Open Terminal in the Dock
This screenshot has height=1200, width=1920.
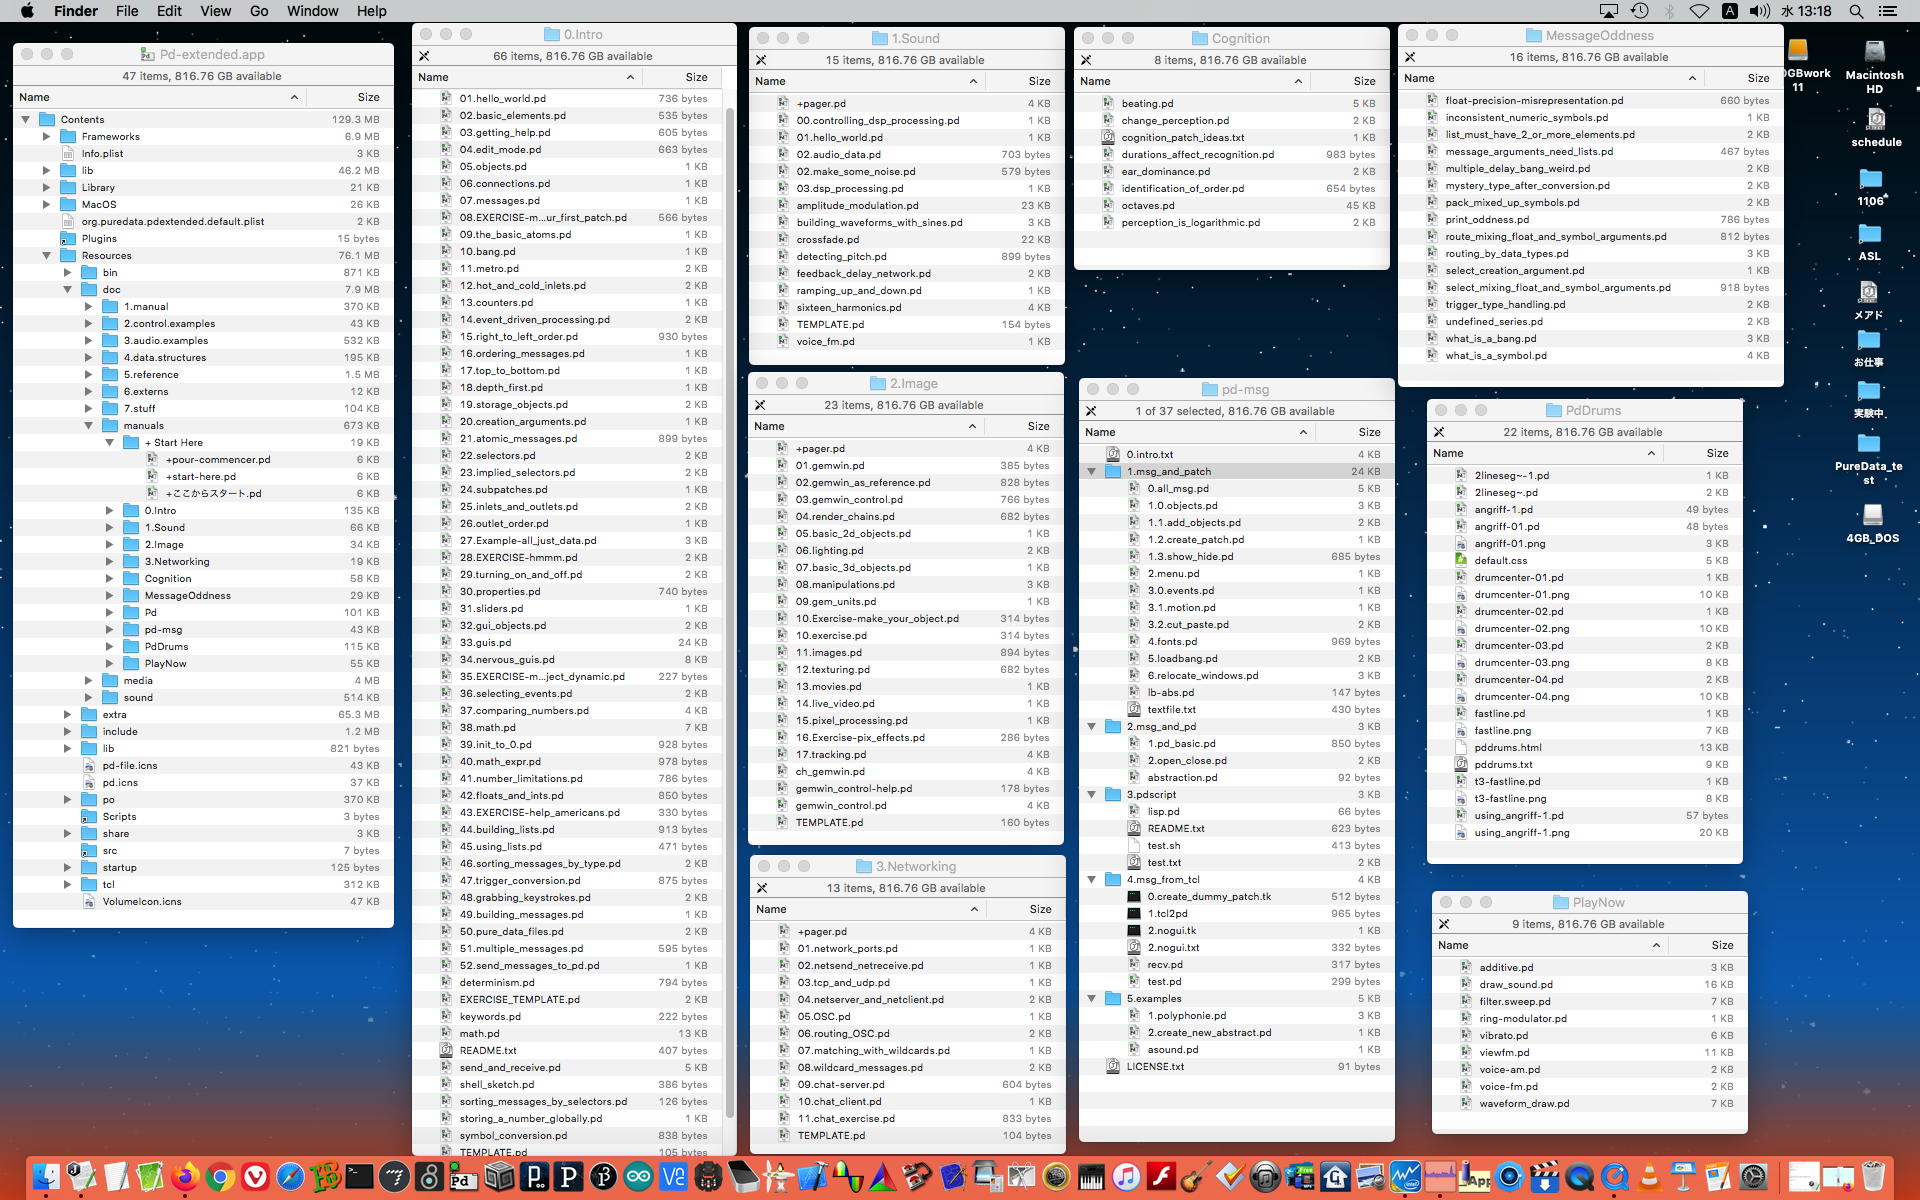(x=359, y=1177)
